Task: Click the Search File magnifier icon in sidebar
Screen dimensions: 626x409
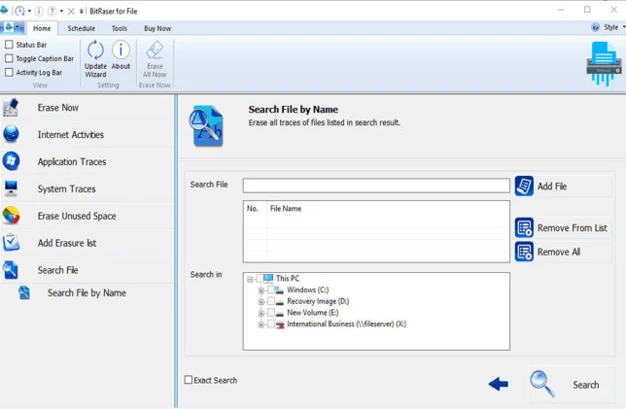Action: pyautogui.click(x=10, y=270)
